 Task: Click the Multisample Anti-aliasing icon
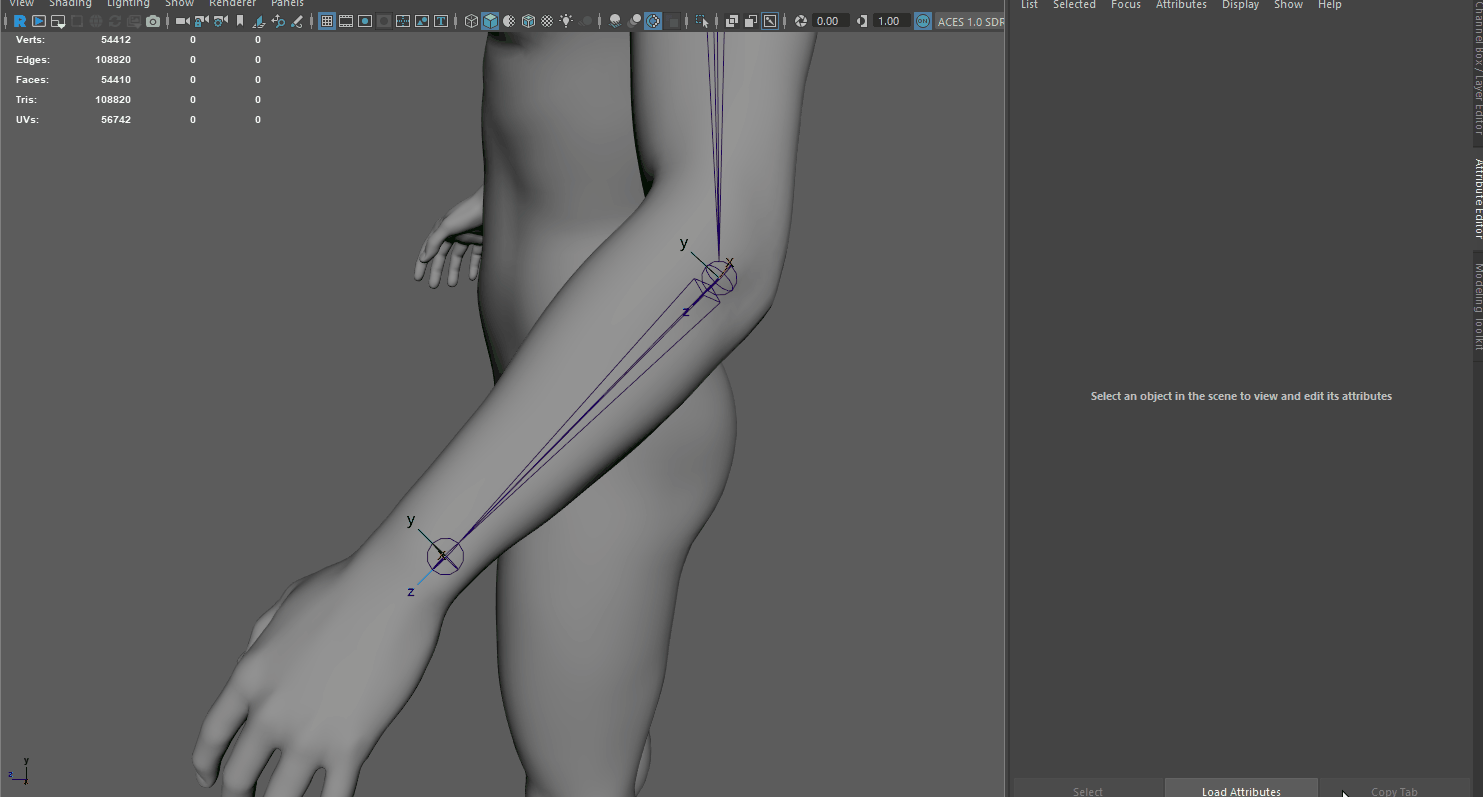pos(654,21)
